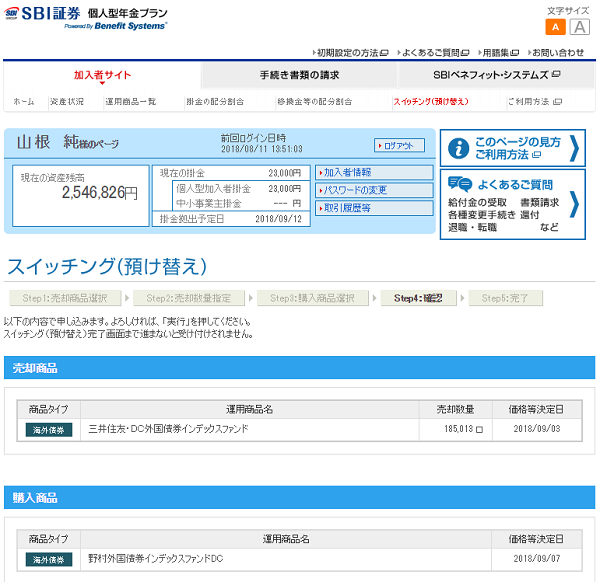Viewport: 600px width, 582px height.
Task: Click the SBI証券 logo
Action: point(42,13)
